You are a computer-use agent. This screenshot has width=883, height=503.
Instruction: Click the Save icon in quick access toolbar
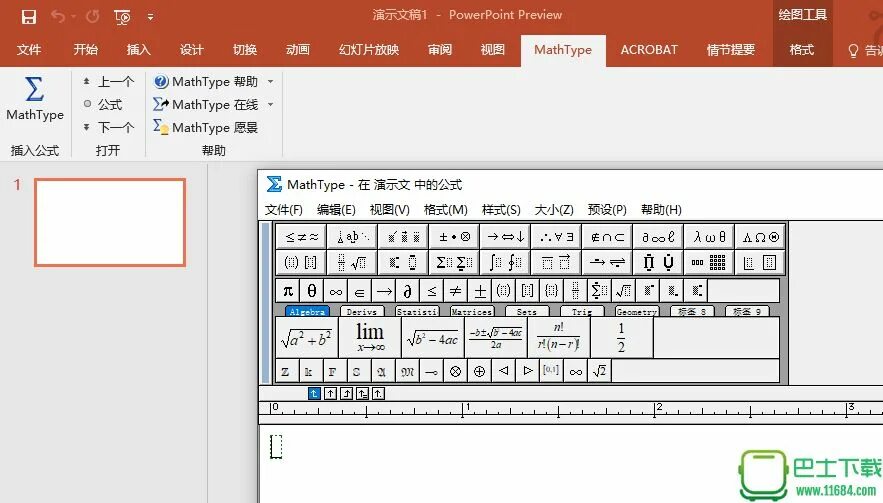tap(28, 16)
